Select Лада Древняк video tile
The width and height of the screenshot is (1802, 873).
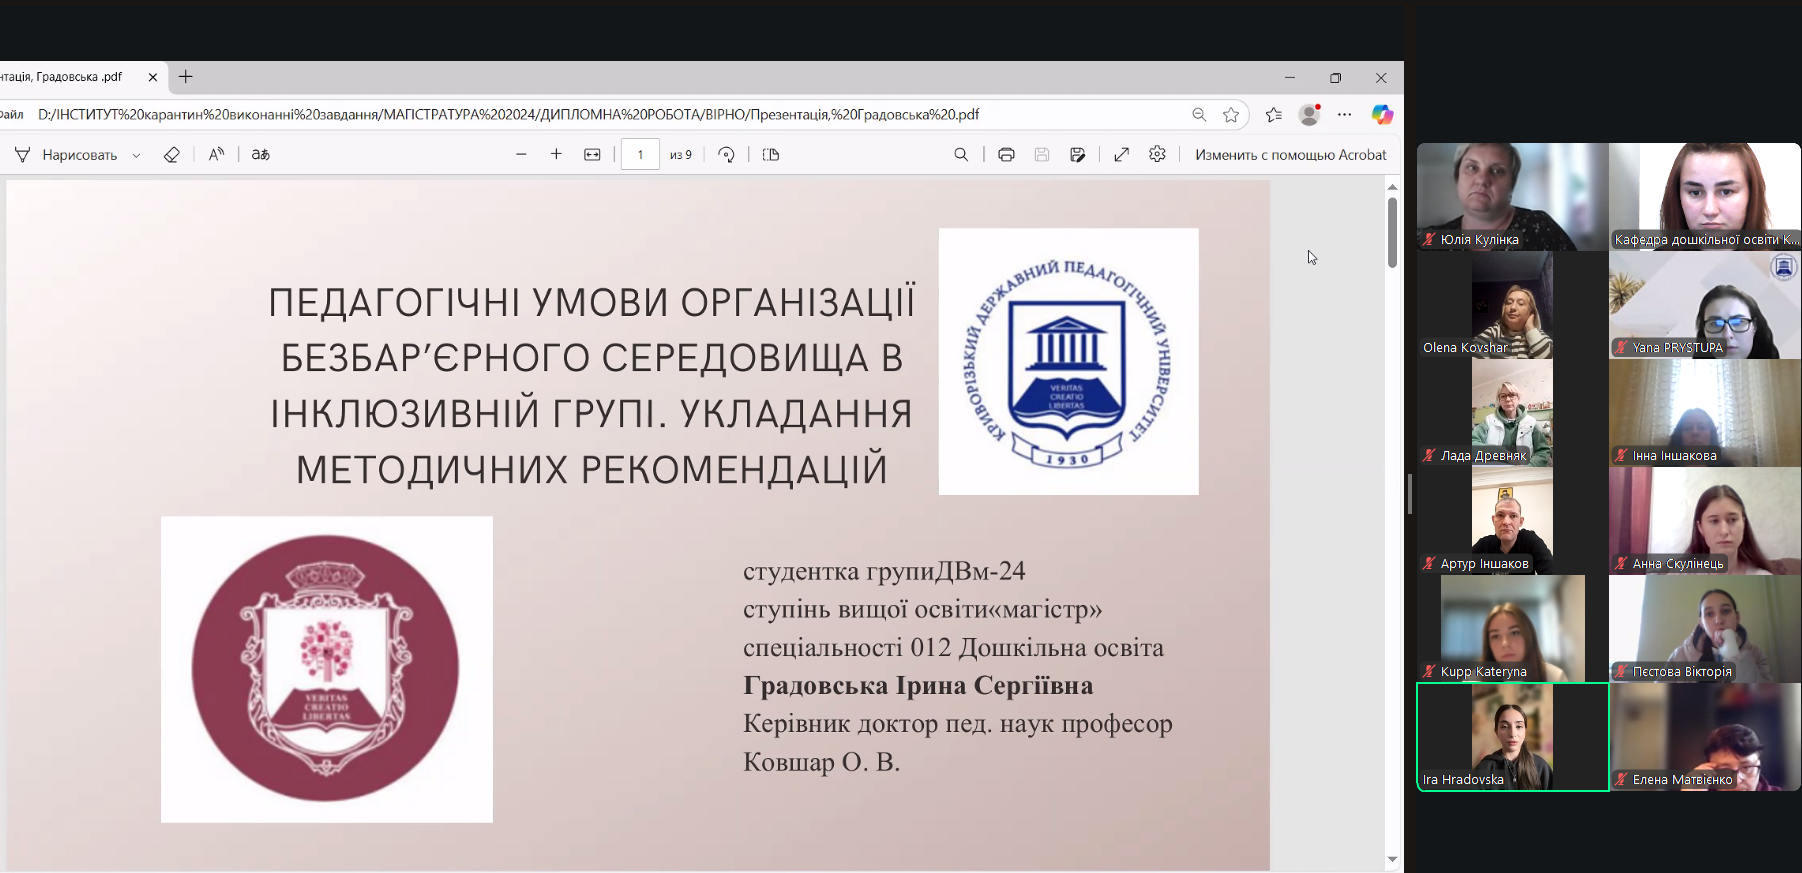coord(1513,413)
